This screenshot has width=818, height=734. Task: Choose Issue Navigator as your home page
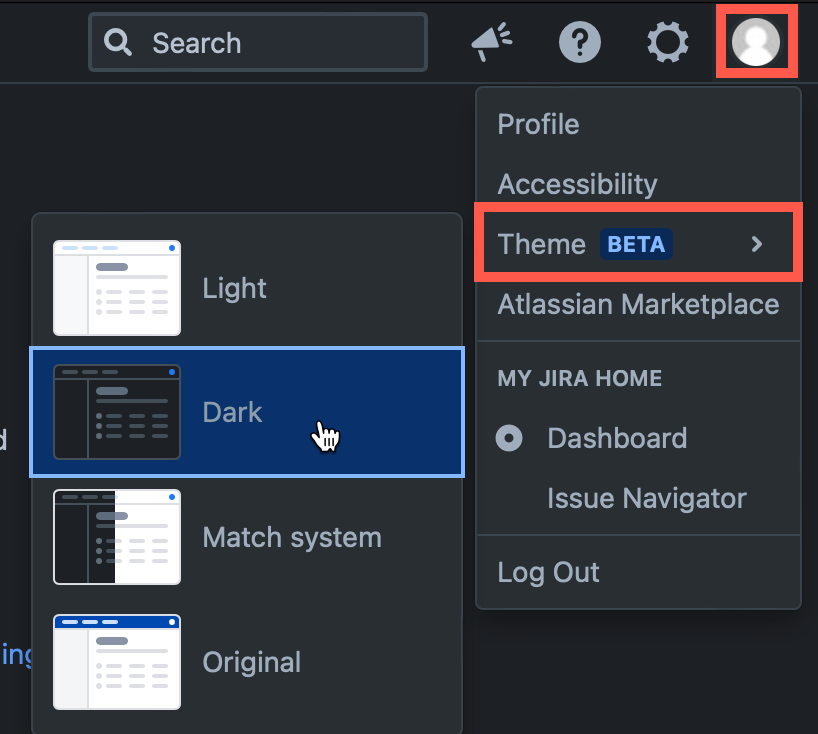click(x=647, y=498)
